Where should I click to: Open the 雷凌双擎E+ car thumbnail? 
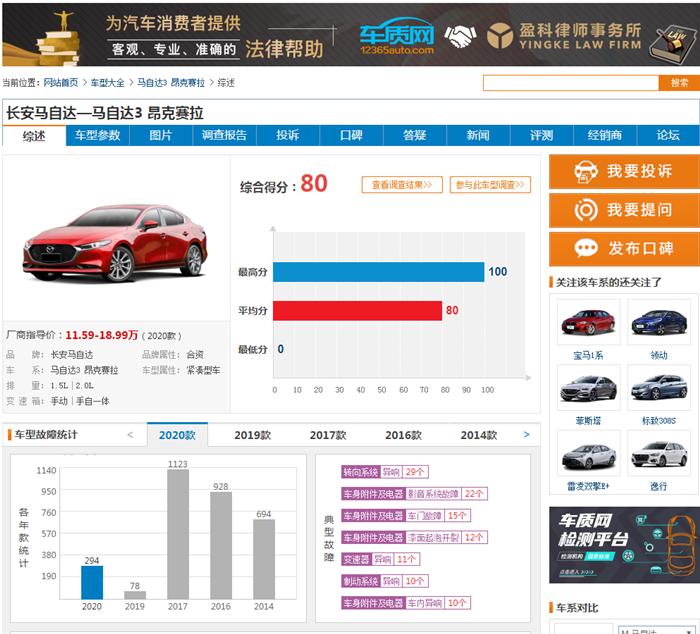588,453
